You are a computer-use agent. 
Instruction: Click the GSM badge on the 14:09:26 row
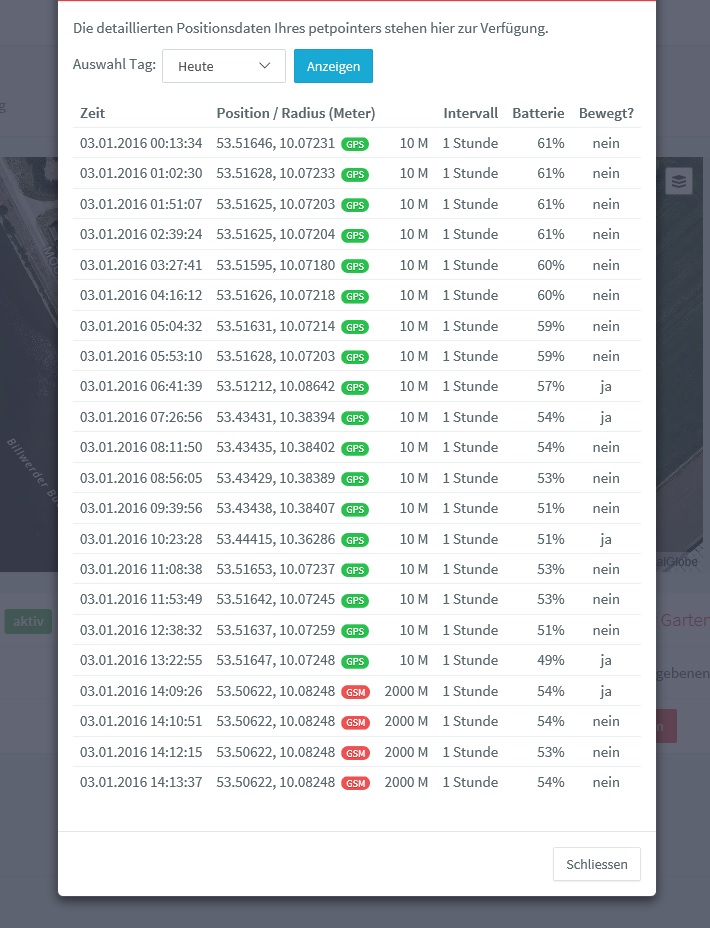(x=355, y=692)
